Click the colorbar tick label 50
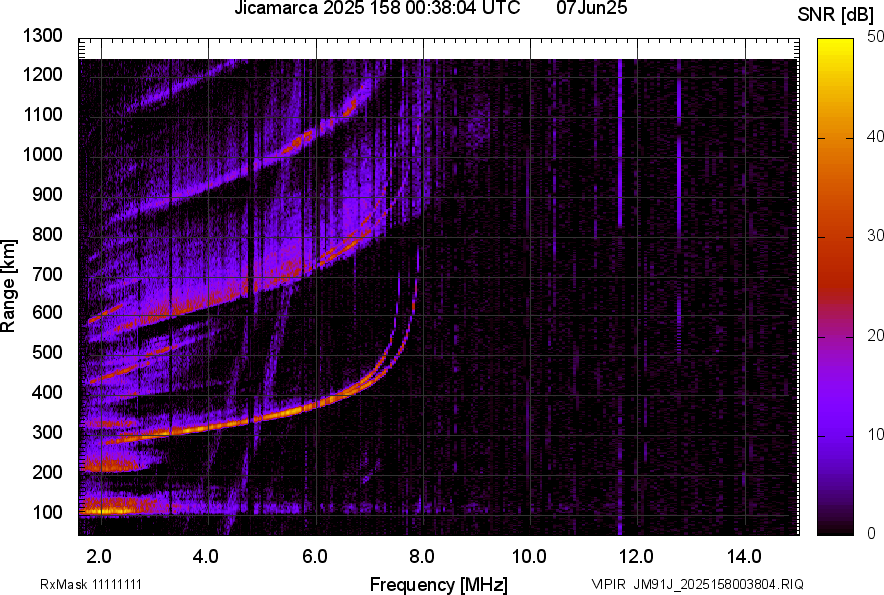Viewport: 884px width, 595px height. pyautogui.click(x=875, y=37)
